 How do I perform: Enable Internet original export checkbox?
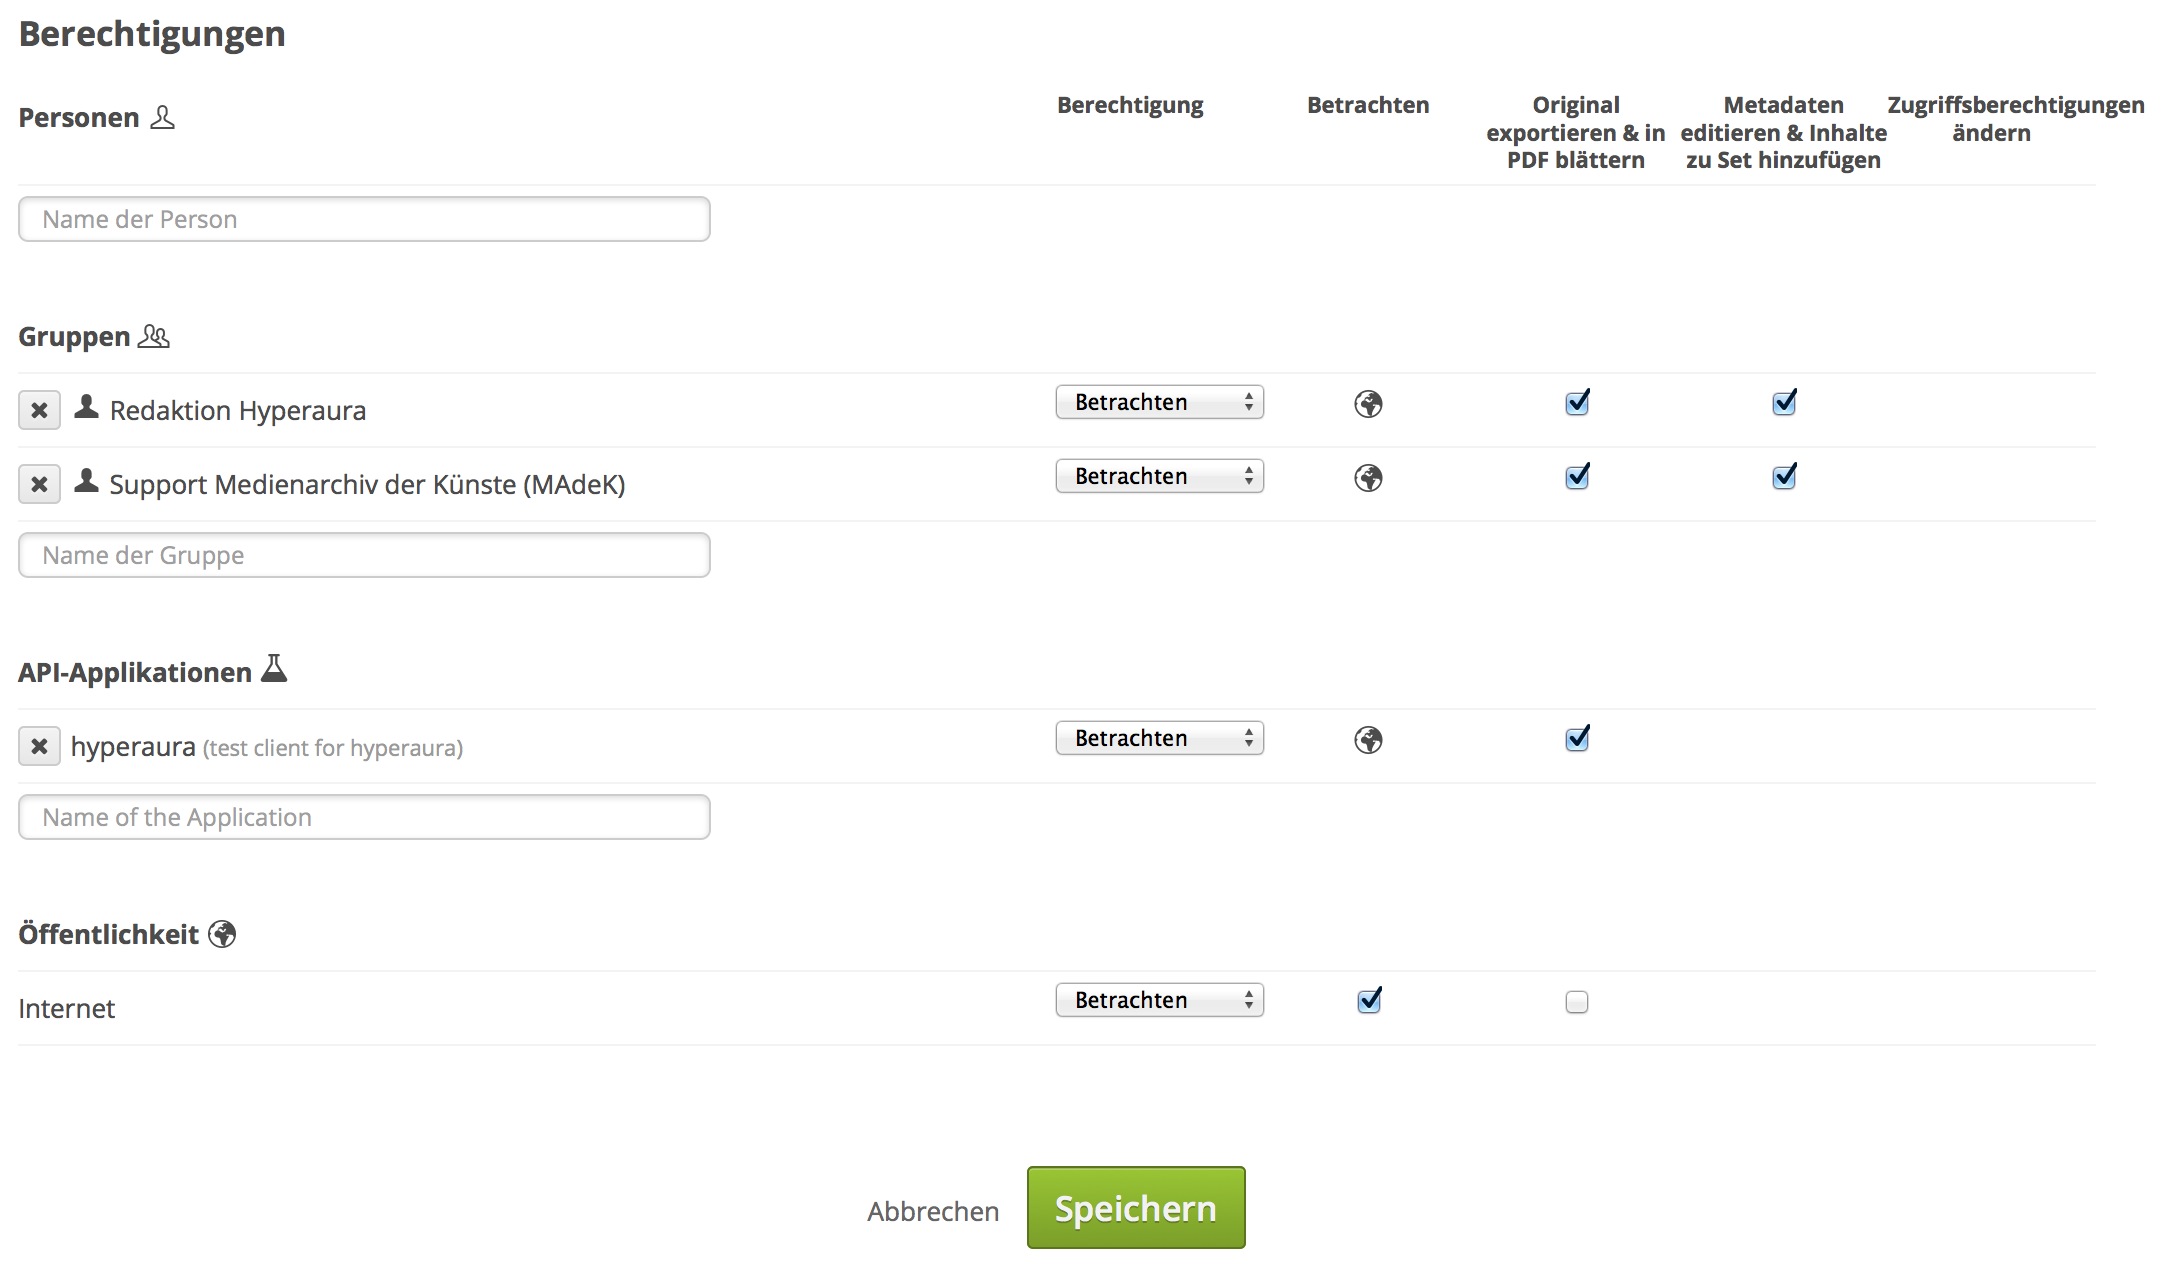point(1576,1002)
